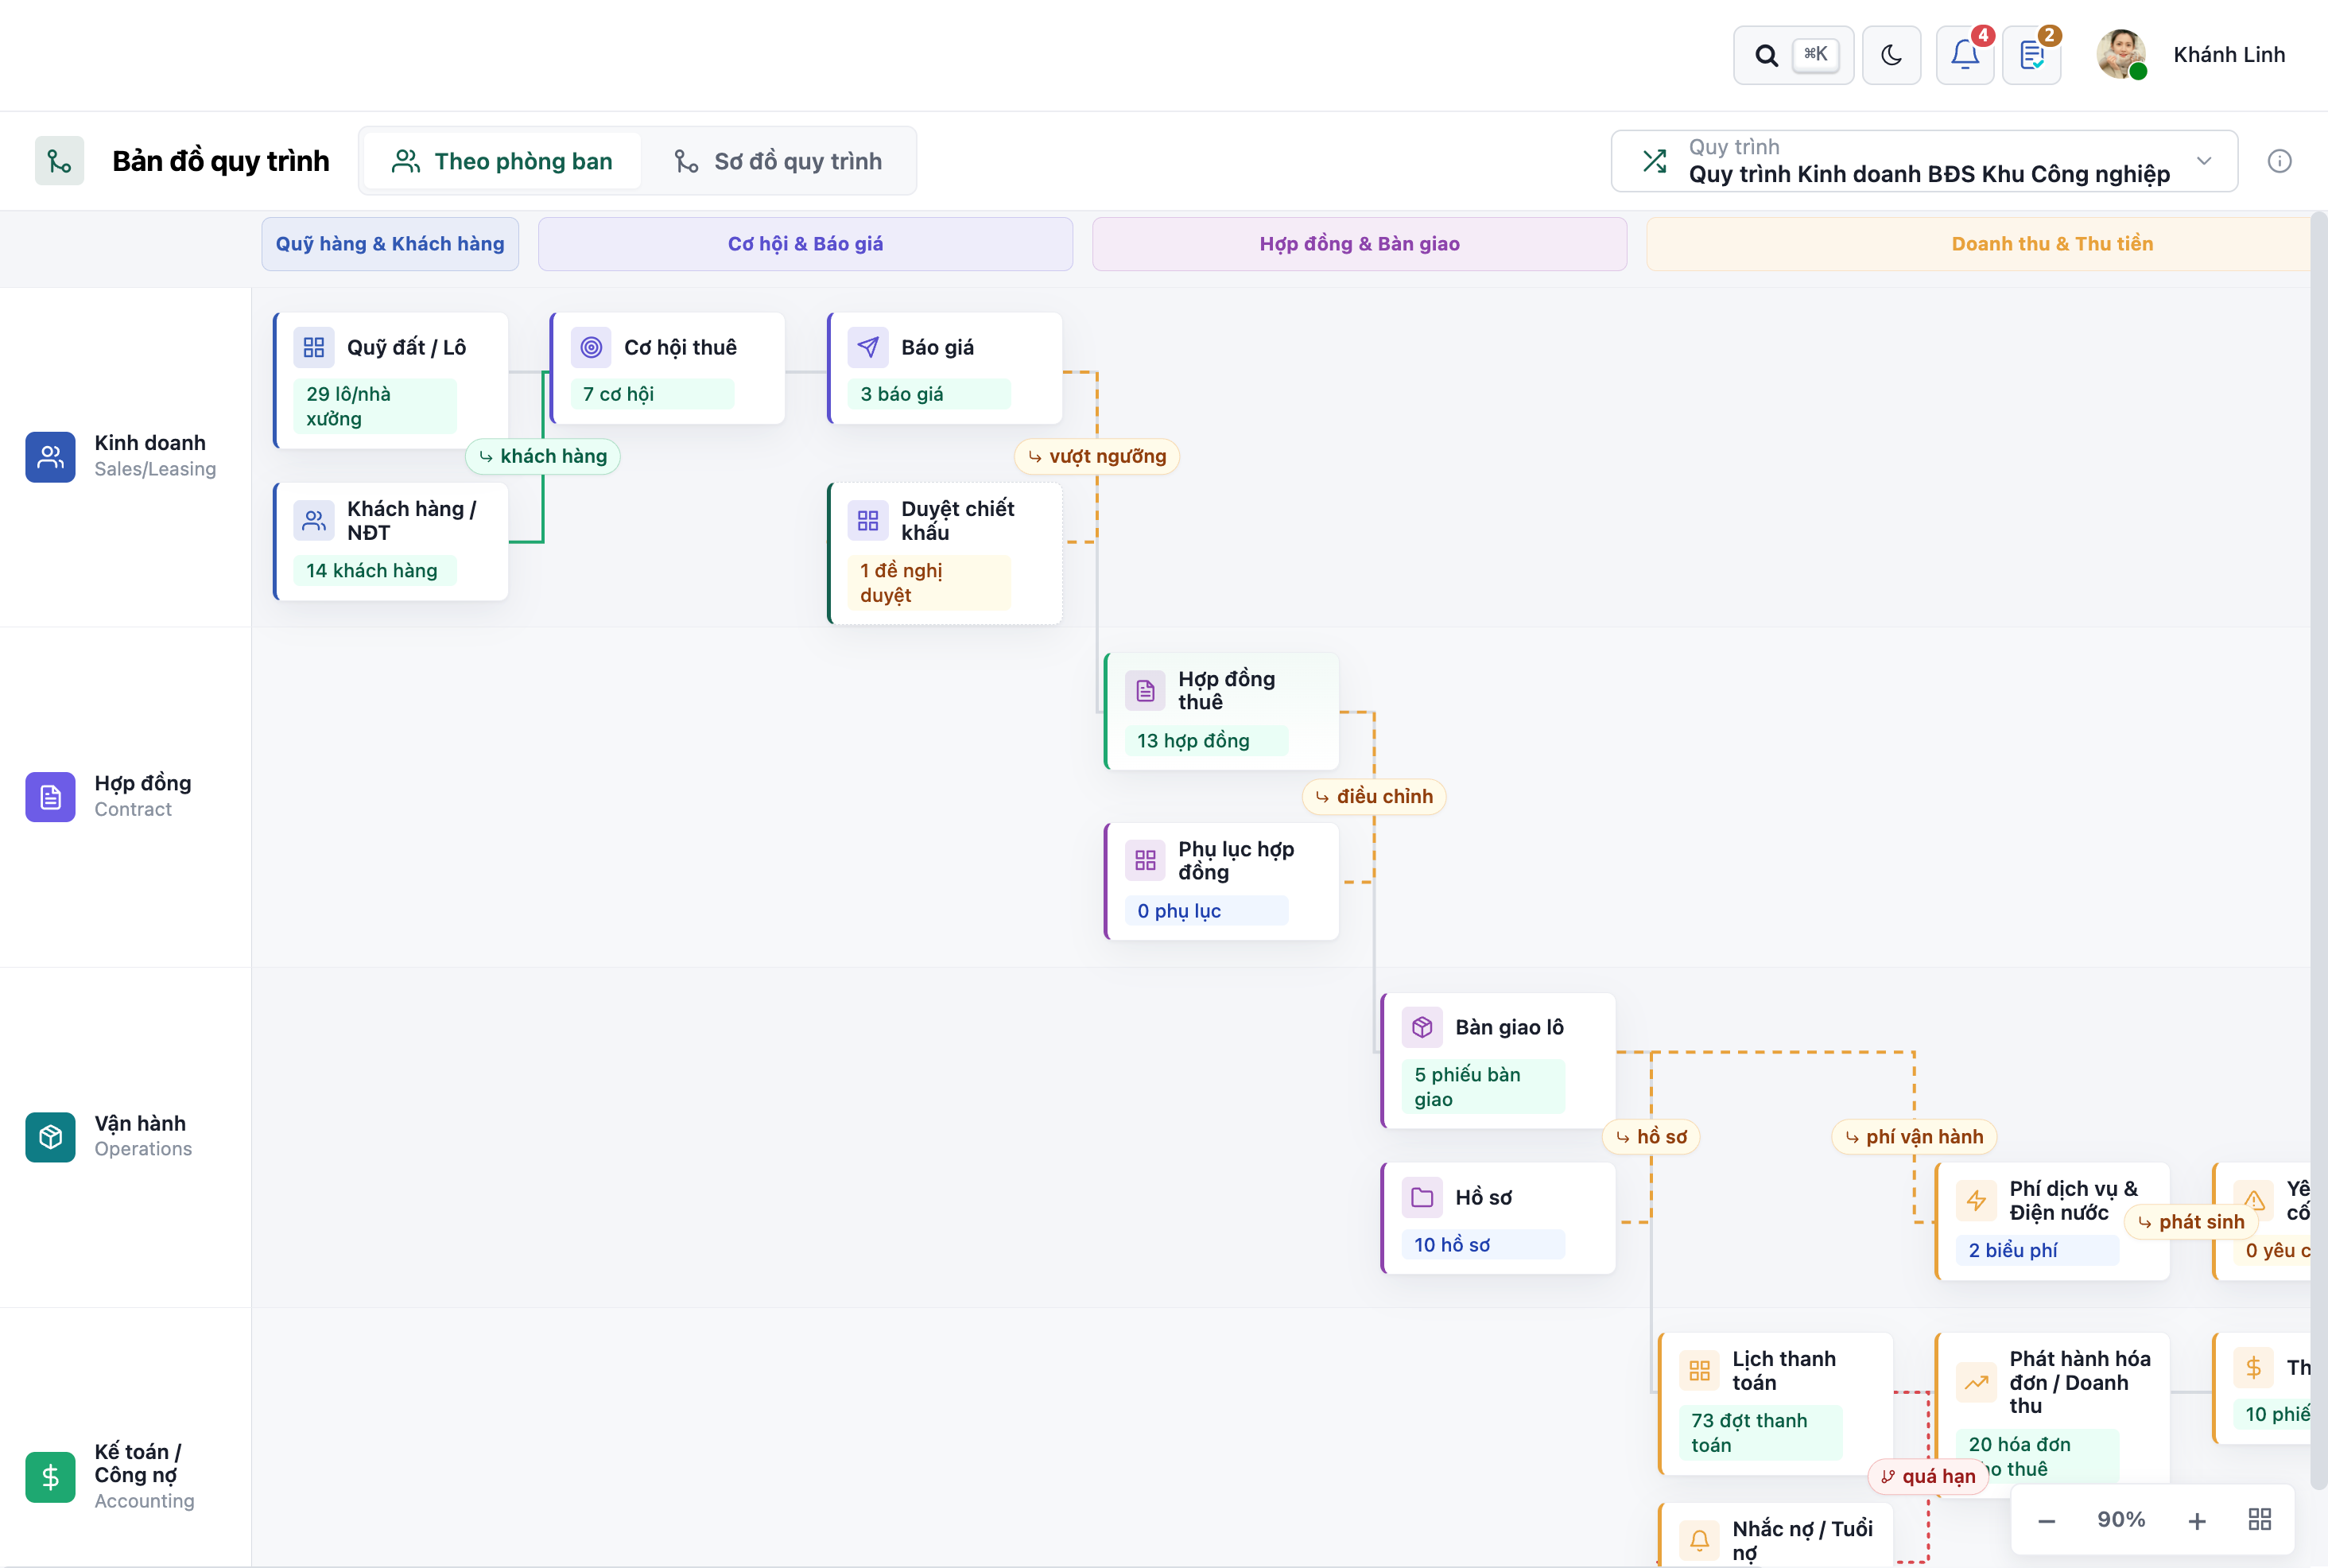Viewport: 2328px width, 1568px height.
Task: Click the Kế toán Accounting dollar icon
Action: [50, 1477]
